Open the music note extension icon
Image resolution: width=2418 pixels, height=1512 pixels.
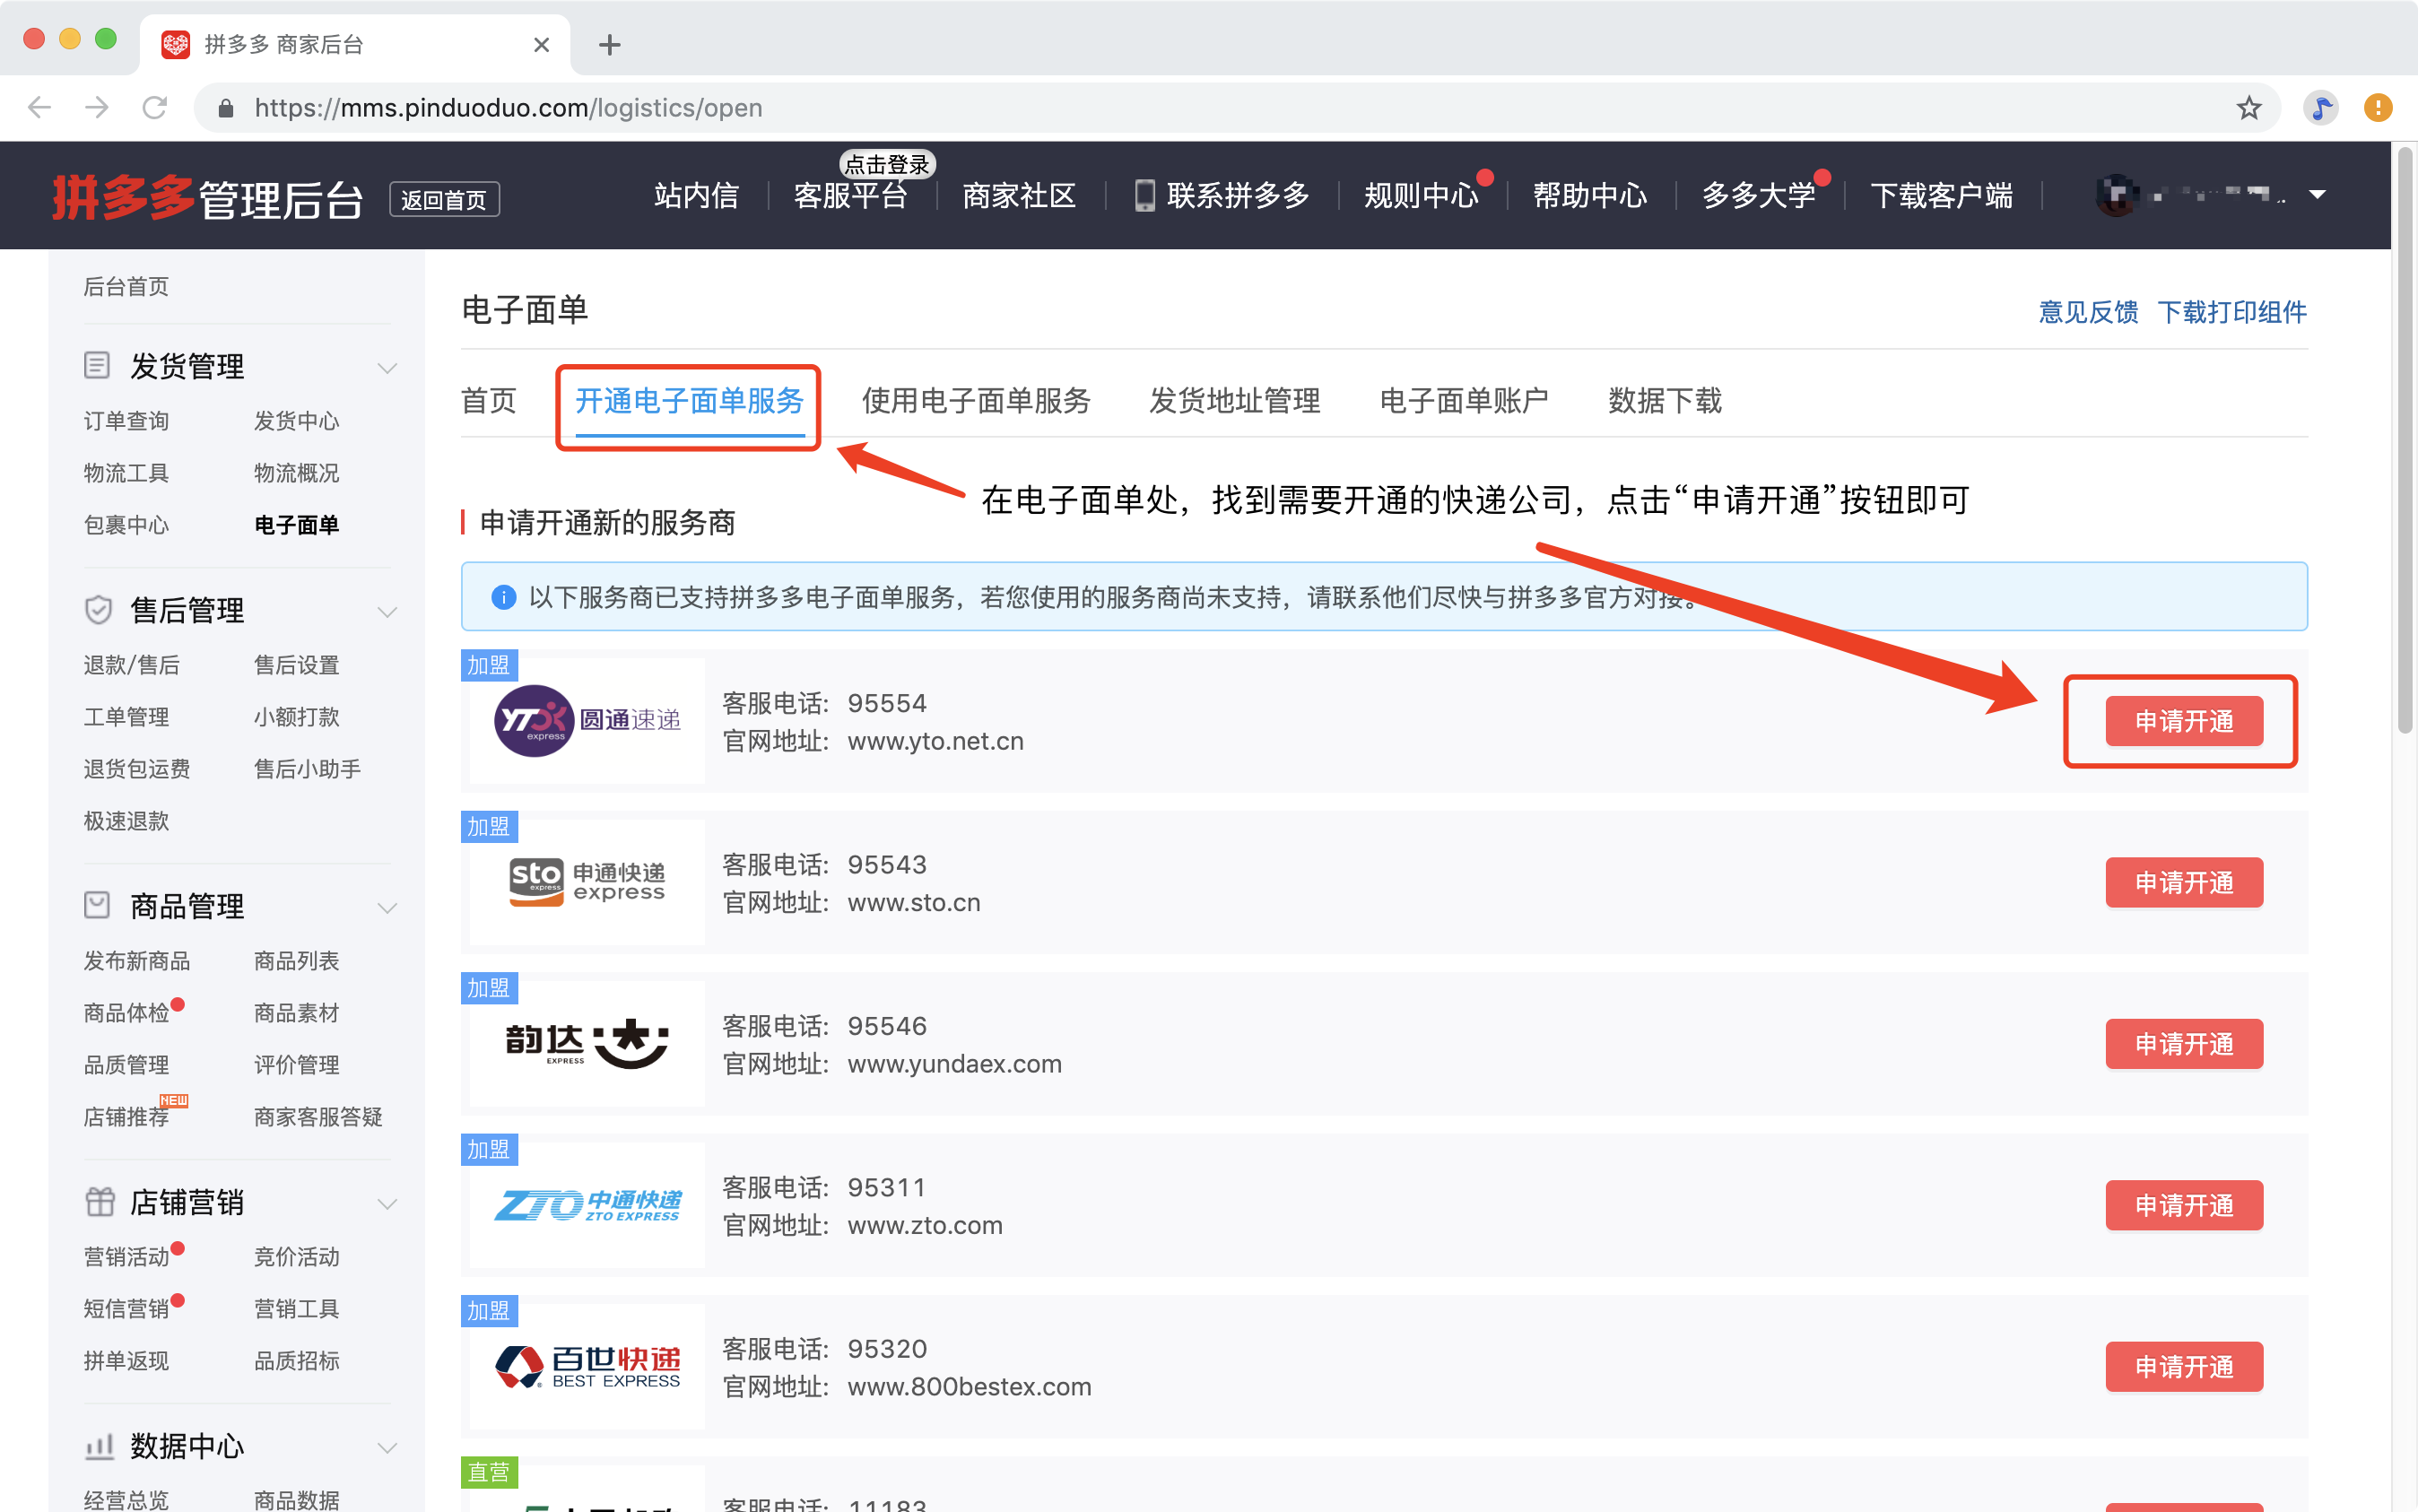(x=2321, y=107)
